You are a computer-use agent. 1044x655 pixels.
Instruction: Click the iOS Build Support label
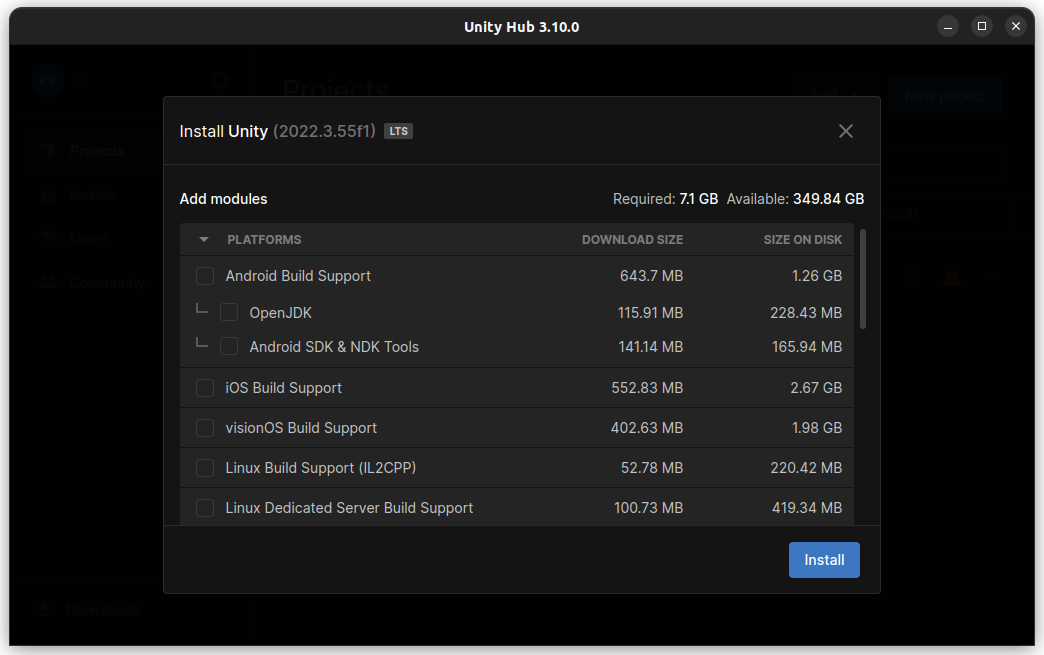pyautogui.click(x=283, y=387)
